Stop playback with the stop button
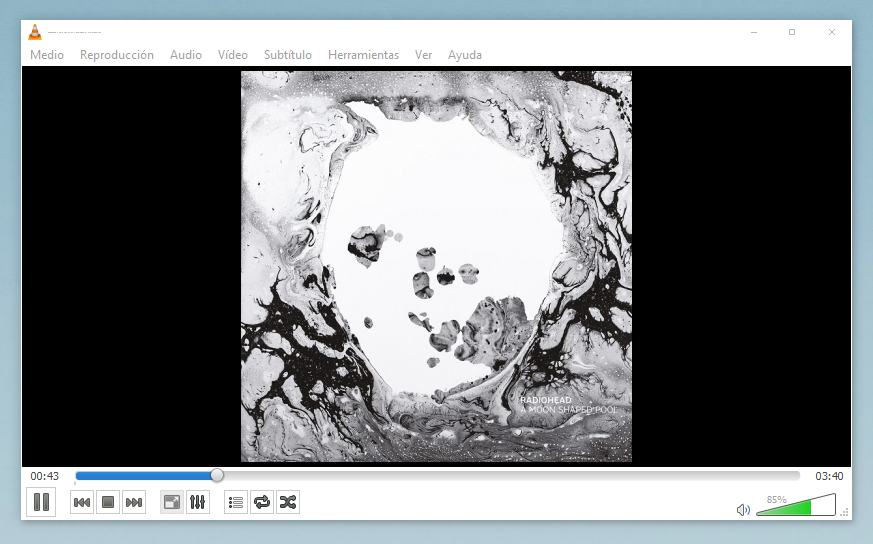The height and width of the screenshot is (544, 873). point(108,502)
